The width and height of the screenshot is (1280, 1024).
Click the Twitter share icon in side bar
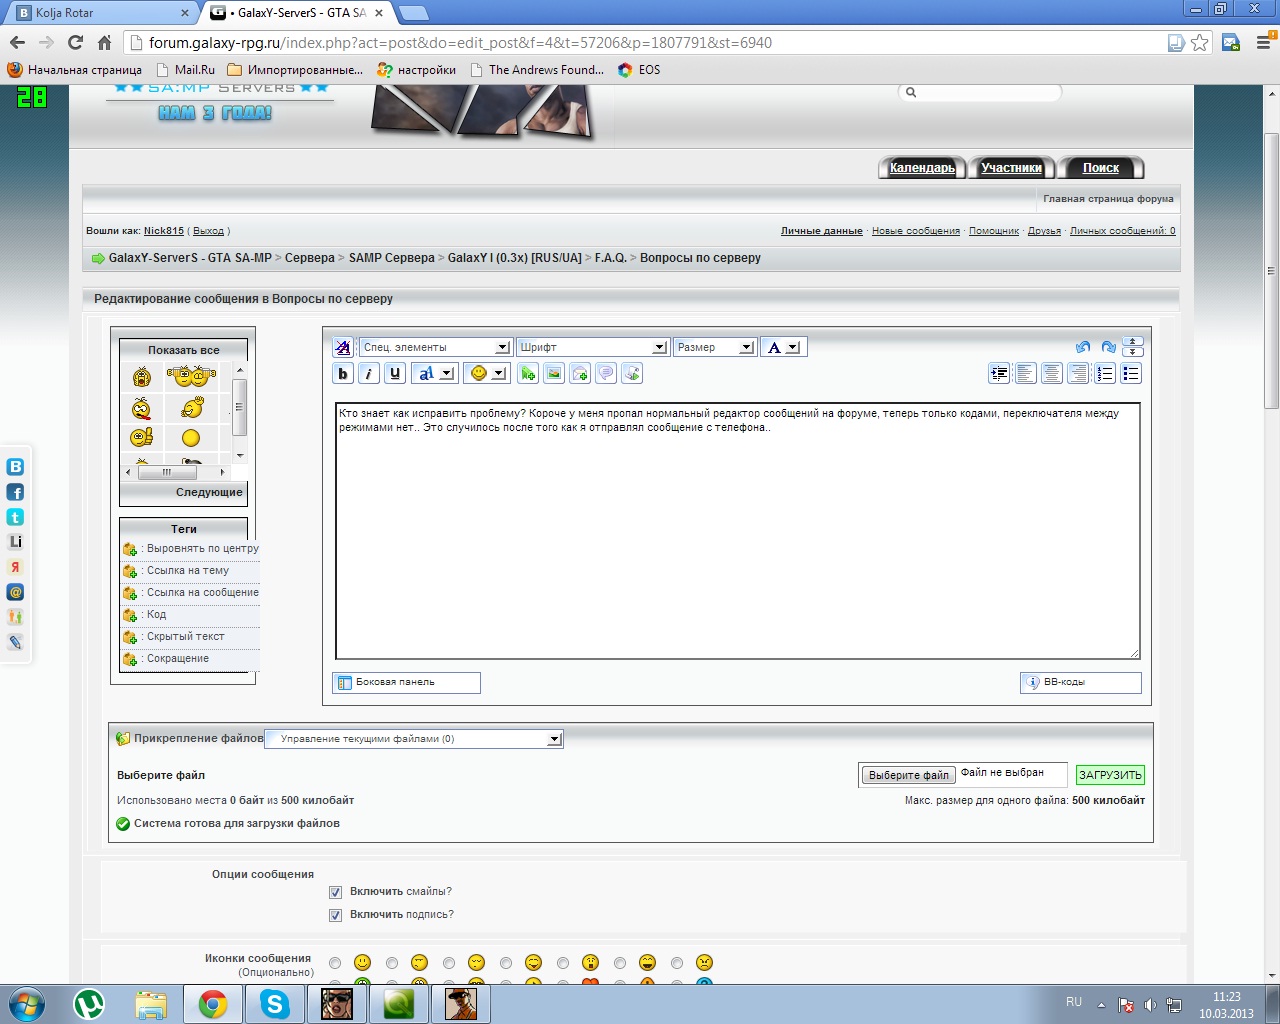15,517
